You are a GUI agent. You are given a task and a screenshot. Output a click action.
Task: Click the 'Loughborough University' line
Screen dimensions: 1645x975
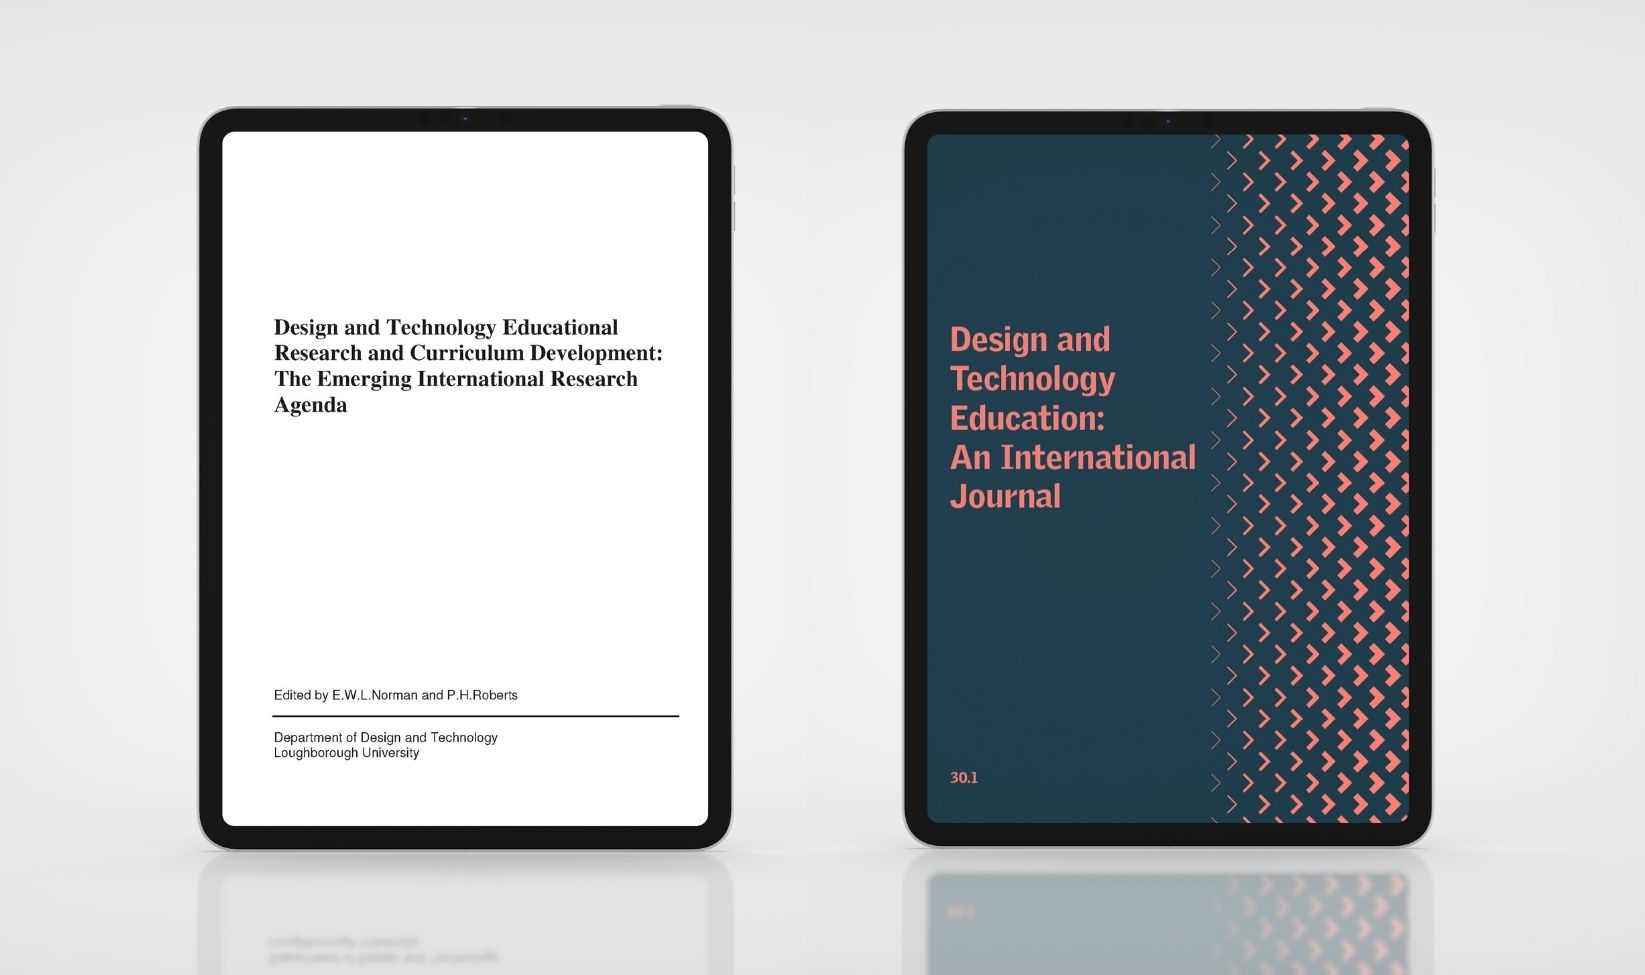pyautogui.click(x=347, y=753)
